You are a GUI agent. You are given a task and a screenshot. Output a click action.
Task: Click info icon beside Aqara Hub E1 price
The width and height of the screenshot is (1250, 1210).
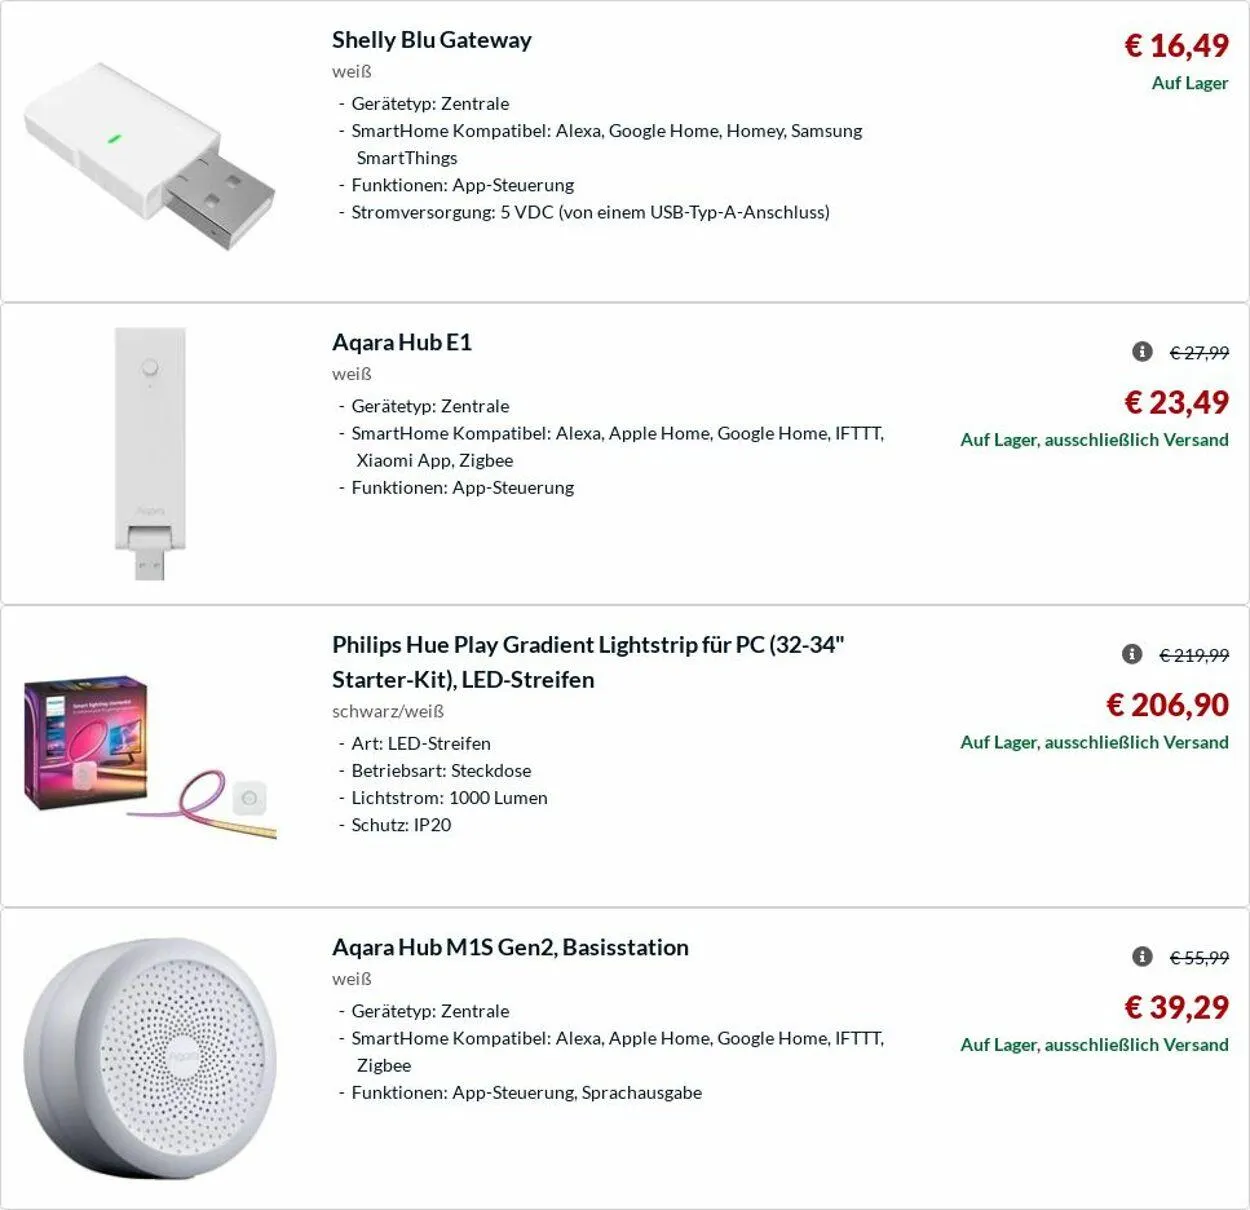point(1142,351)
